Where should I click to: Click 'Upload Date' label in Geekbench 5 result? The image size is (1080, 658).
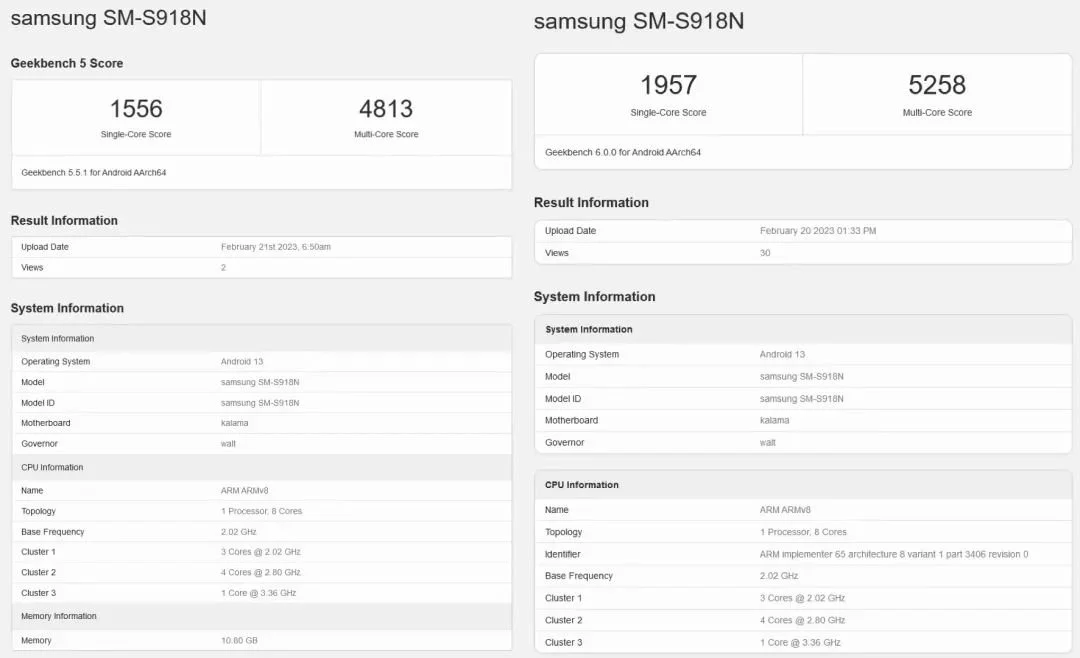(x=45, y=247)
